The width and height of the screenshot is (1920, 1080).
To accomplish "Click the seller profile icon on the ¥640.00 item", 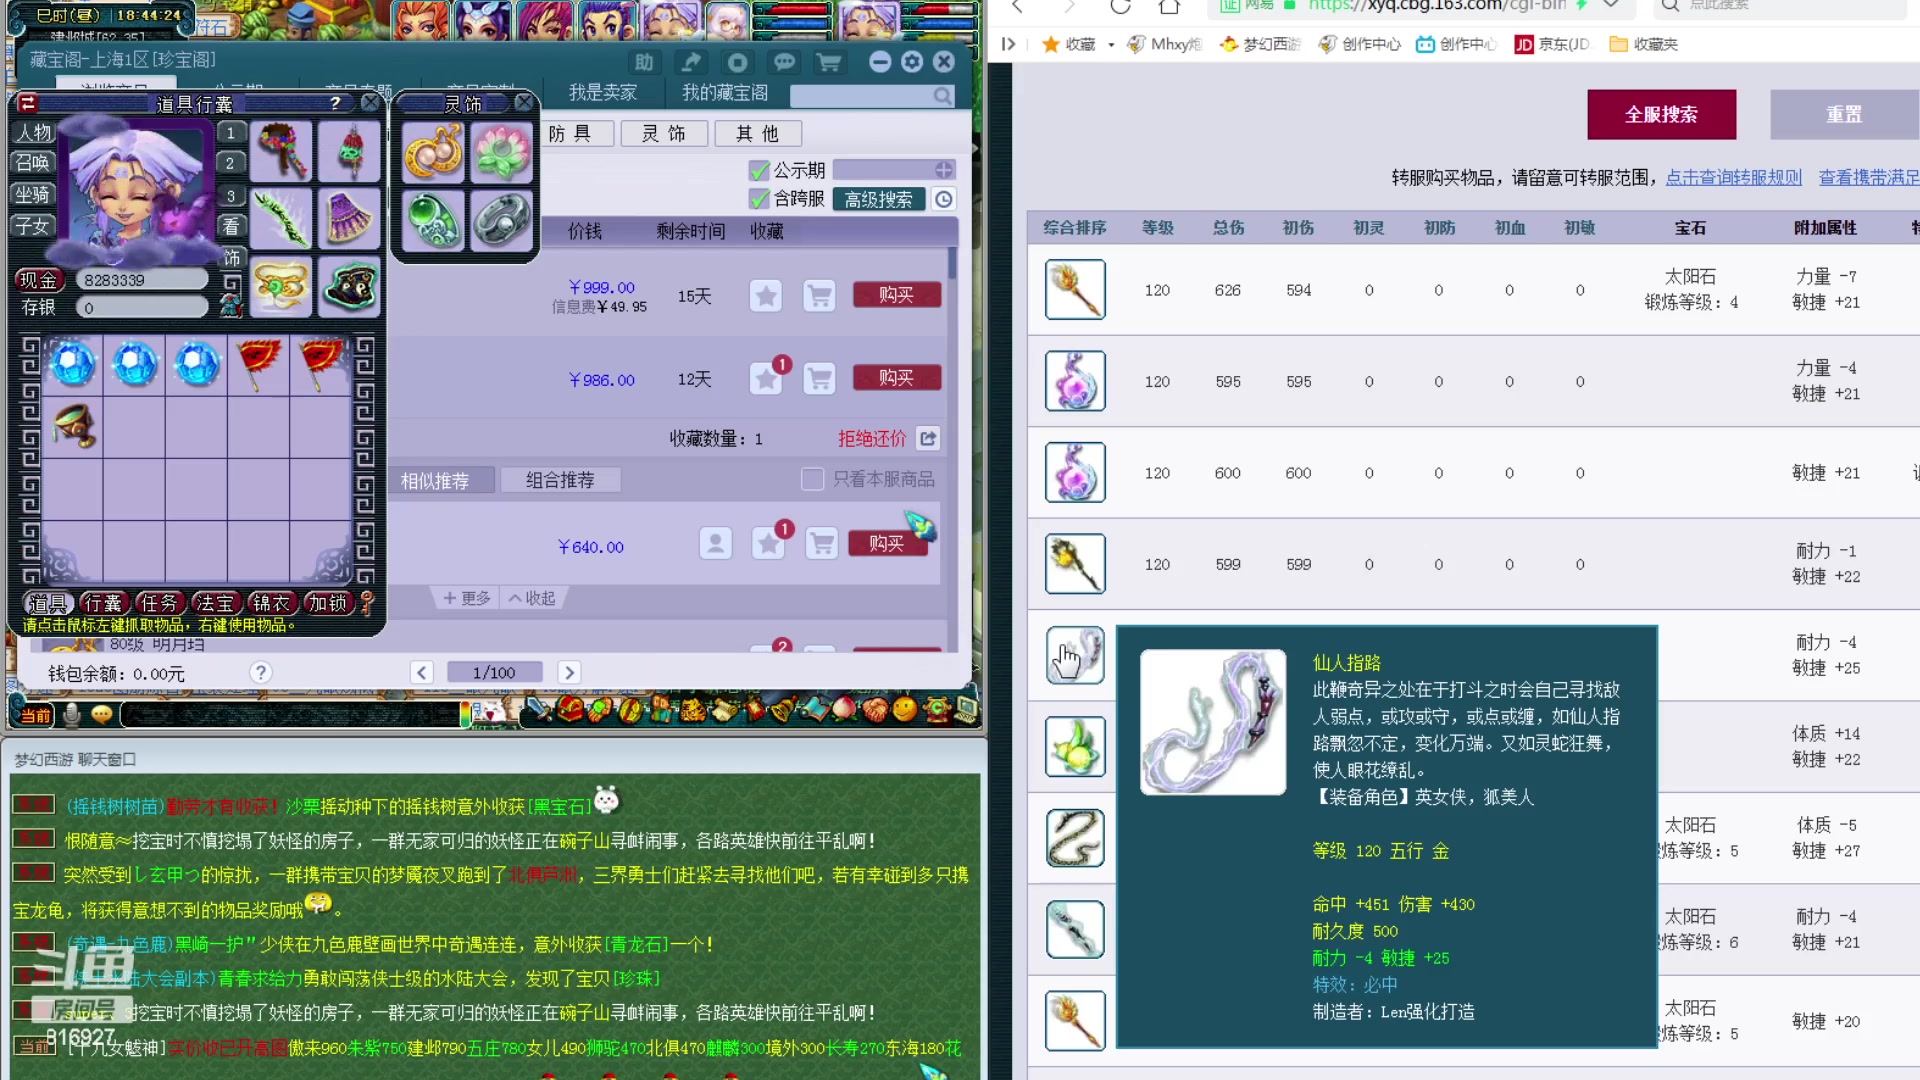I will [715, 544].
